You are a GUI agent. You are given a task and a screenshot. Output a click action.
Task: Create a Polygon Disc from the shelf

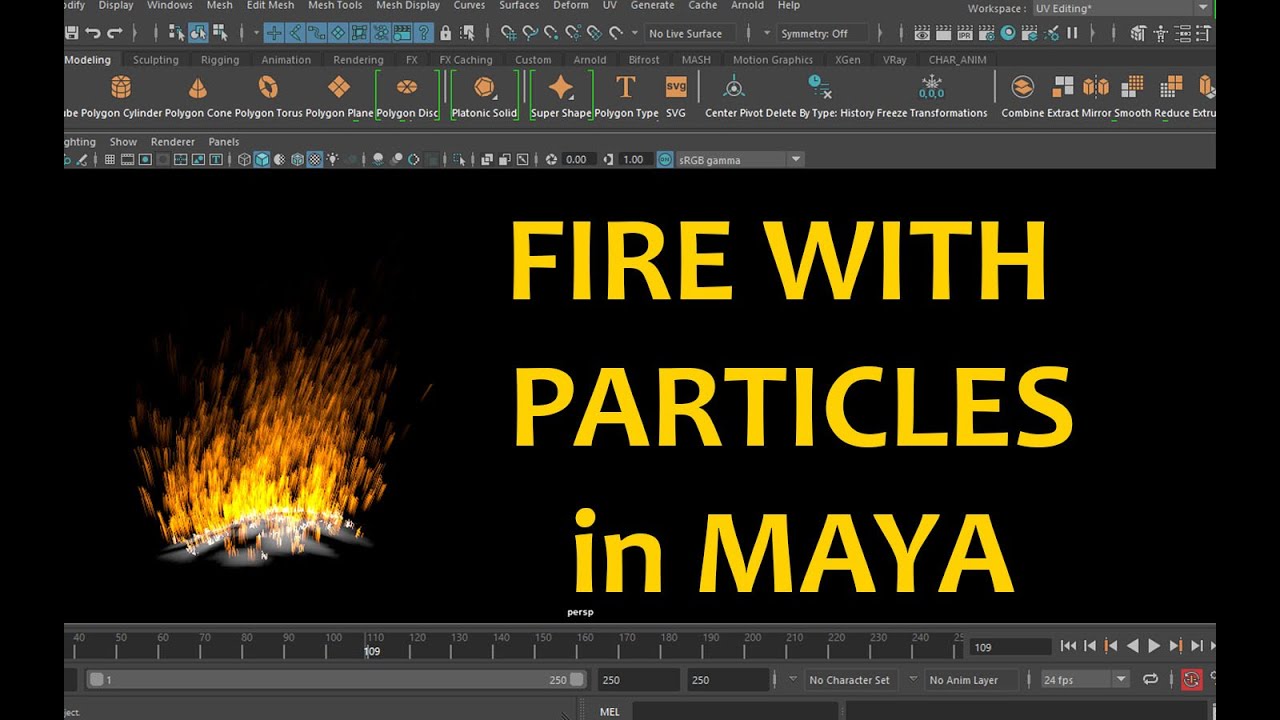point(407,87)
